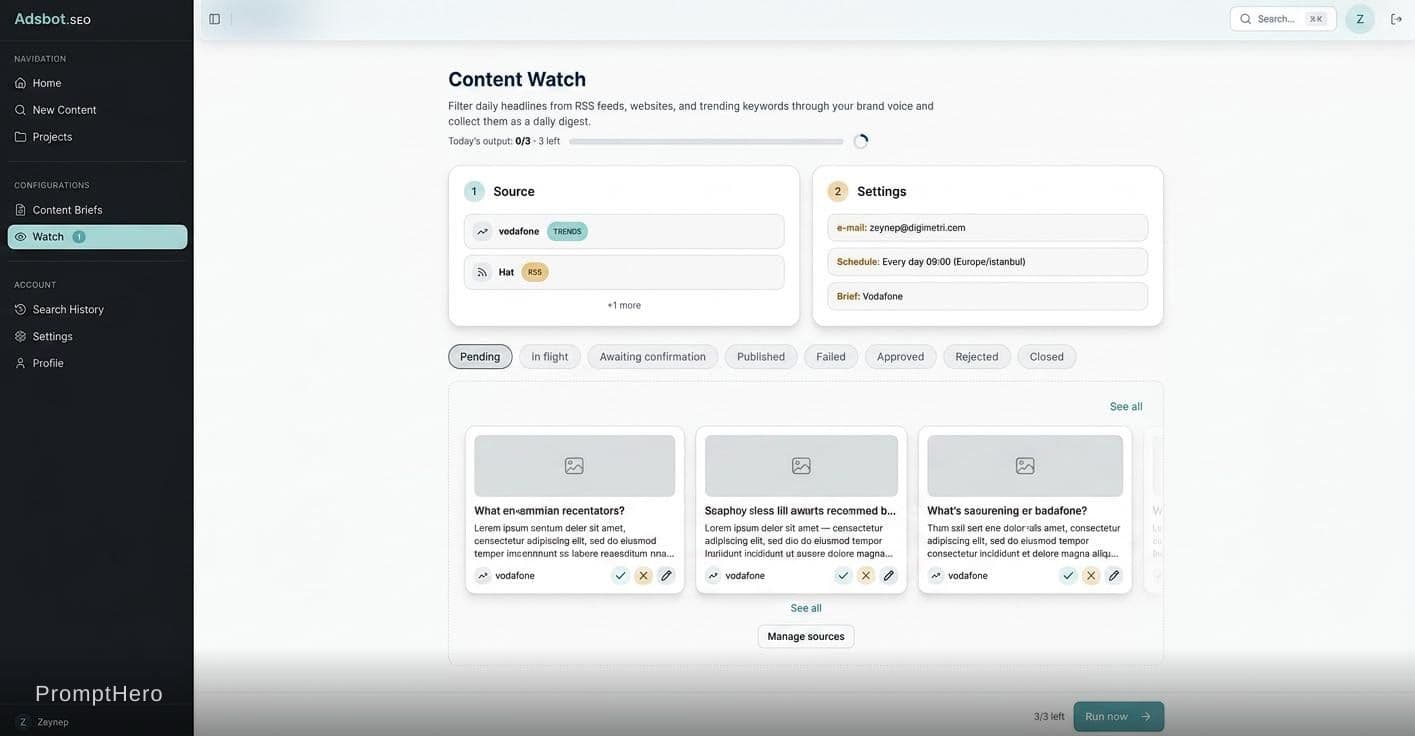
Task: Approve the 'Soaphoy sless' card
Action: (843, 576)
